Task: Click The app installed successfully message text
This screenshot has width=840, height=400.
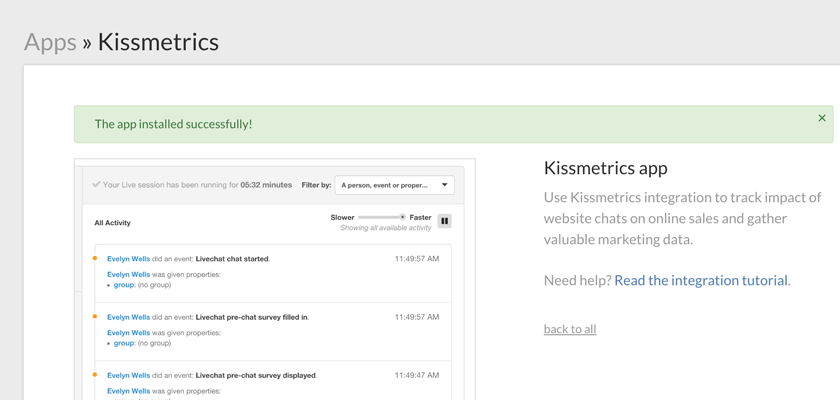Action: pos(174,124)
